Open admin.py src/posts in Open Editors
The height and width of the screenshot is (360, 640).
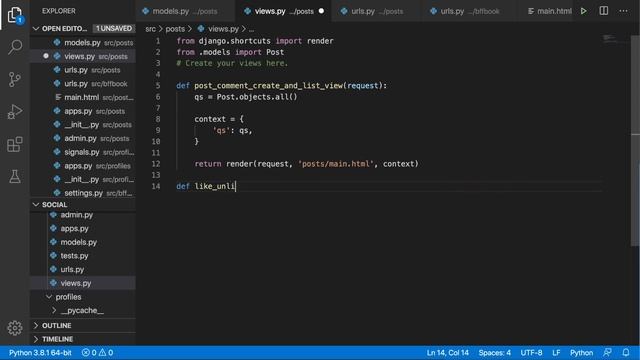(83, 138)
